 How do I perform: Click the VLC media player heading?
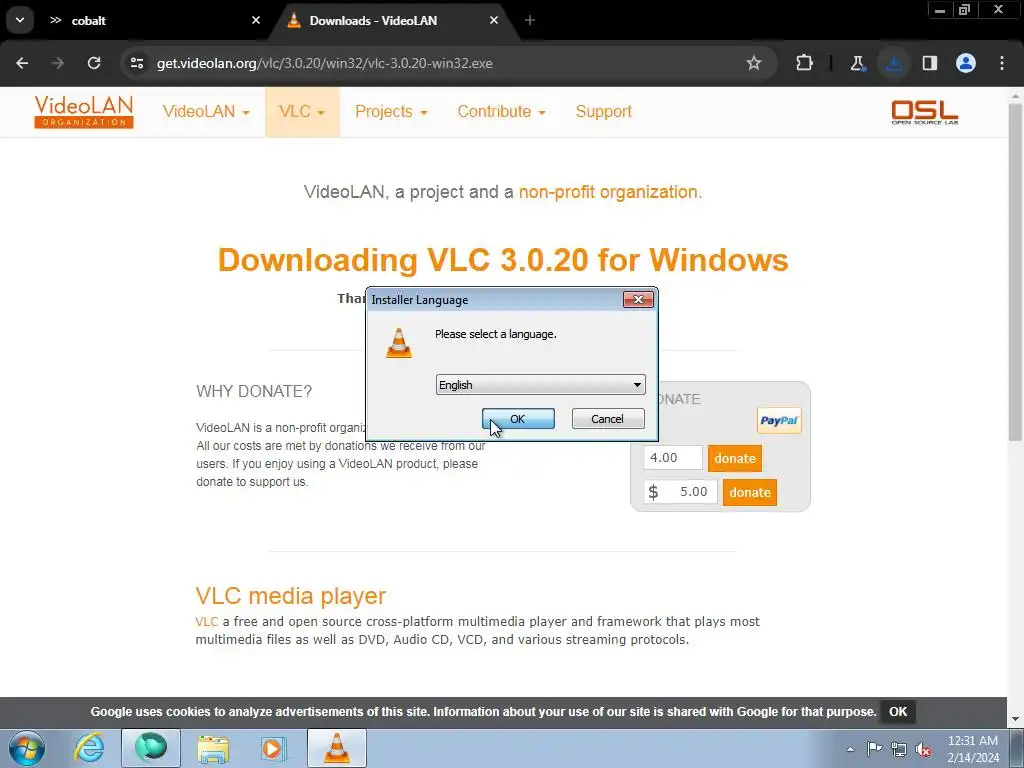tap(291, 596)
